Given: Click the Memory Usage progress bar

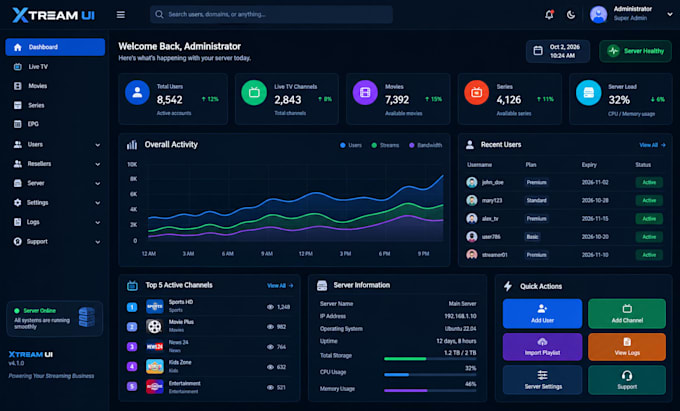Looking at the screenshot, I should (x=430, y=391).
